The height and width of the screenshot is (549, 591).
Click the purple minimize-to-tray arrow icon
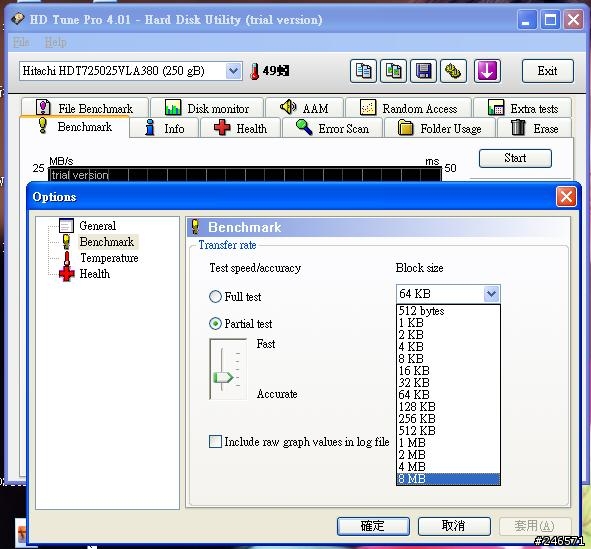click(x=487, y=71)
